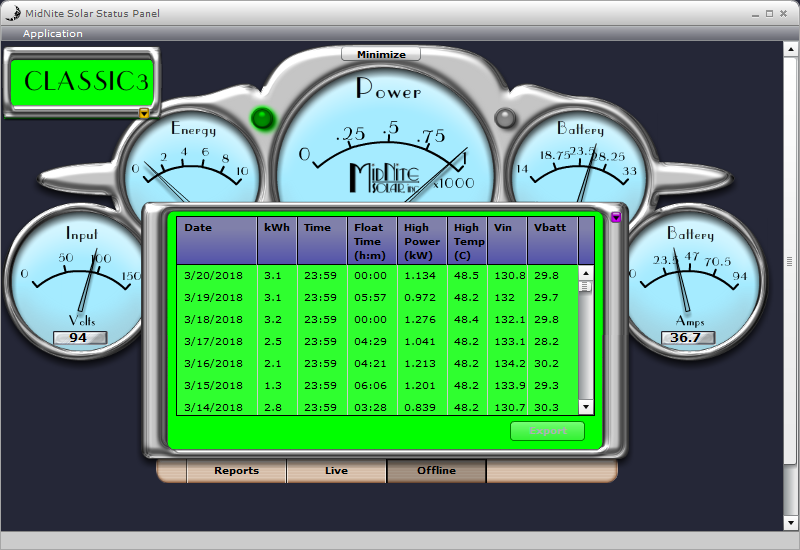Click the Vbatt column header
Screen dimensions: 800x550
click(x=553, y=241)
